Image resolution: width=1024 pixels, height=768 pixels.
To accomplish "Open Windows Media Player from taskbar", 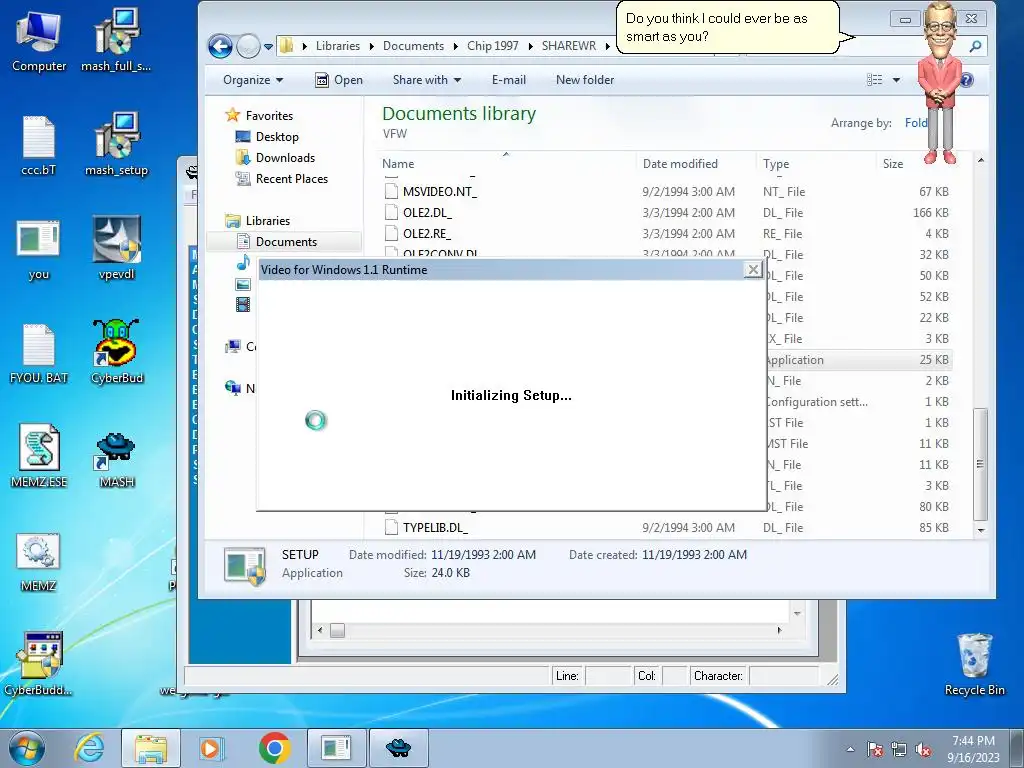I will [211, 748].
